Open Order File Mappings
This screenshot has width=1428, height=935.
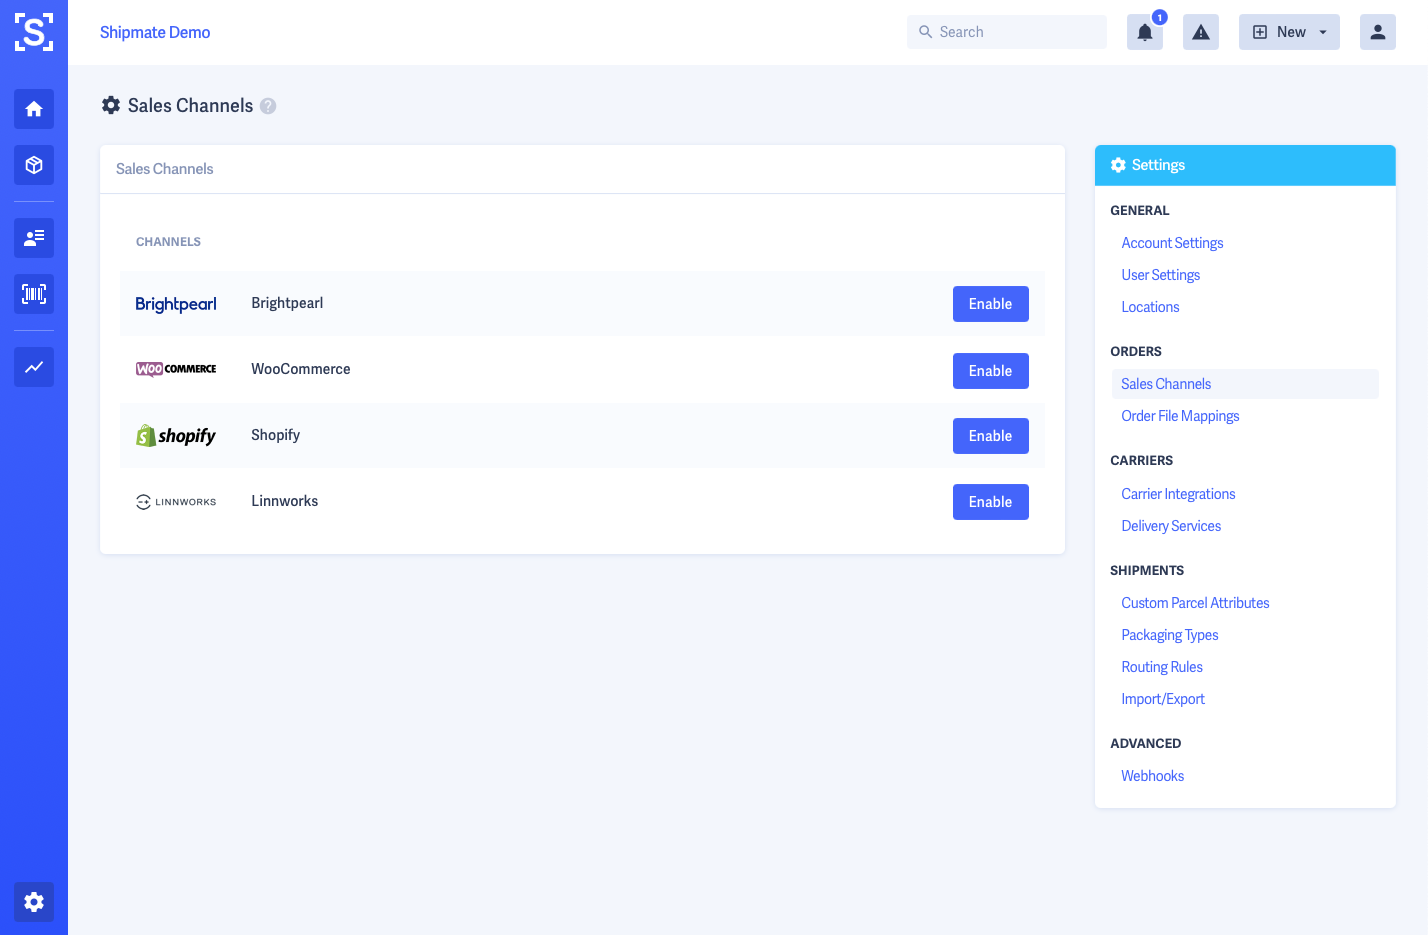pyautogui.click(x=1180, y=416)
